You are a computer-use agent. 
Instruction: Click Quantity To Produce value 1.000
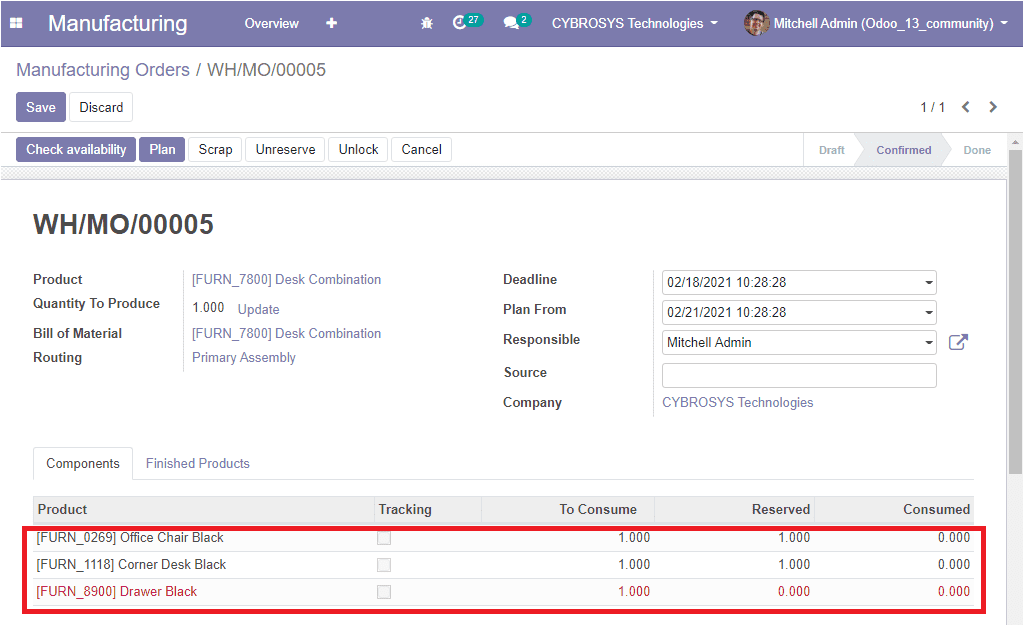pos(208,307)
